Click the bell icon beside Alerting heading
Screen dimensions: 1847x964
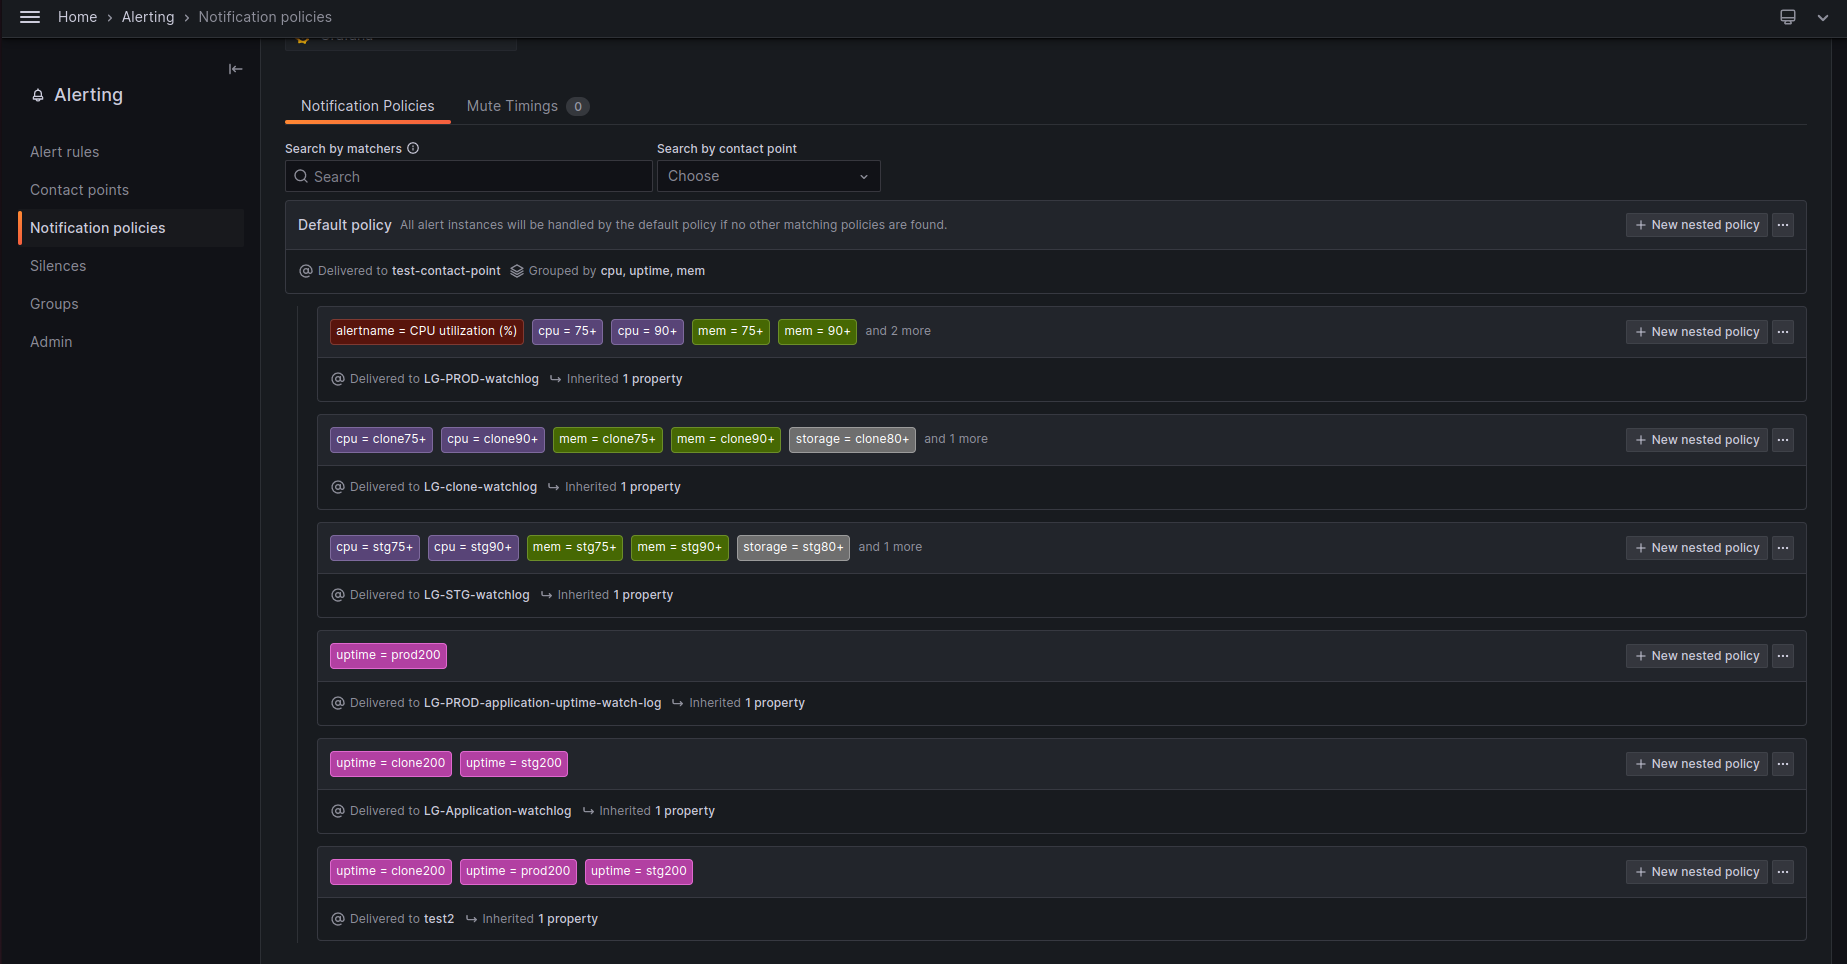point(38,95)
